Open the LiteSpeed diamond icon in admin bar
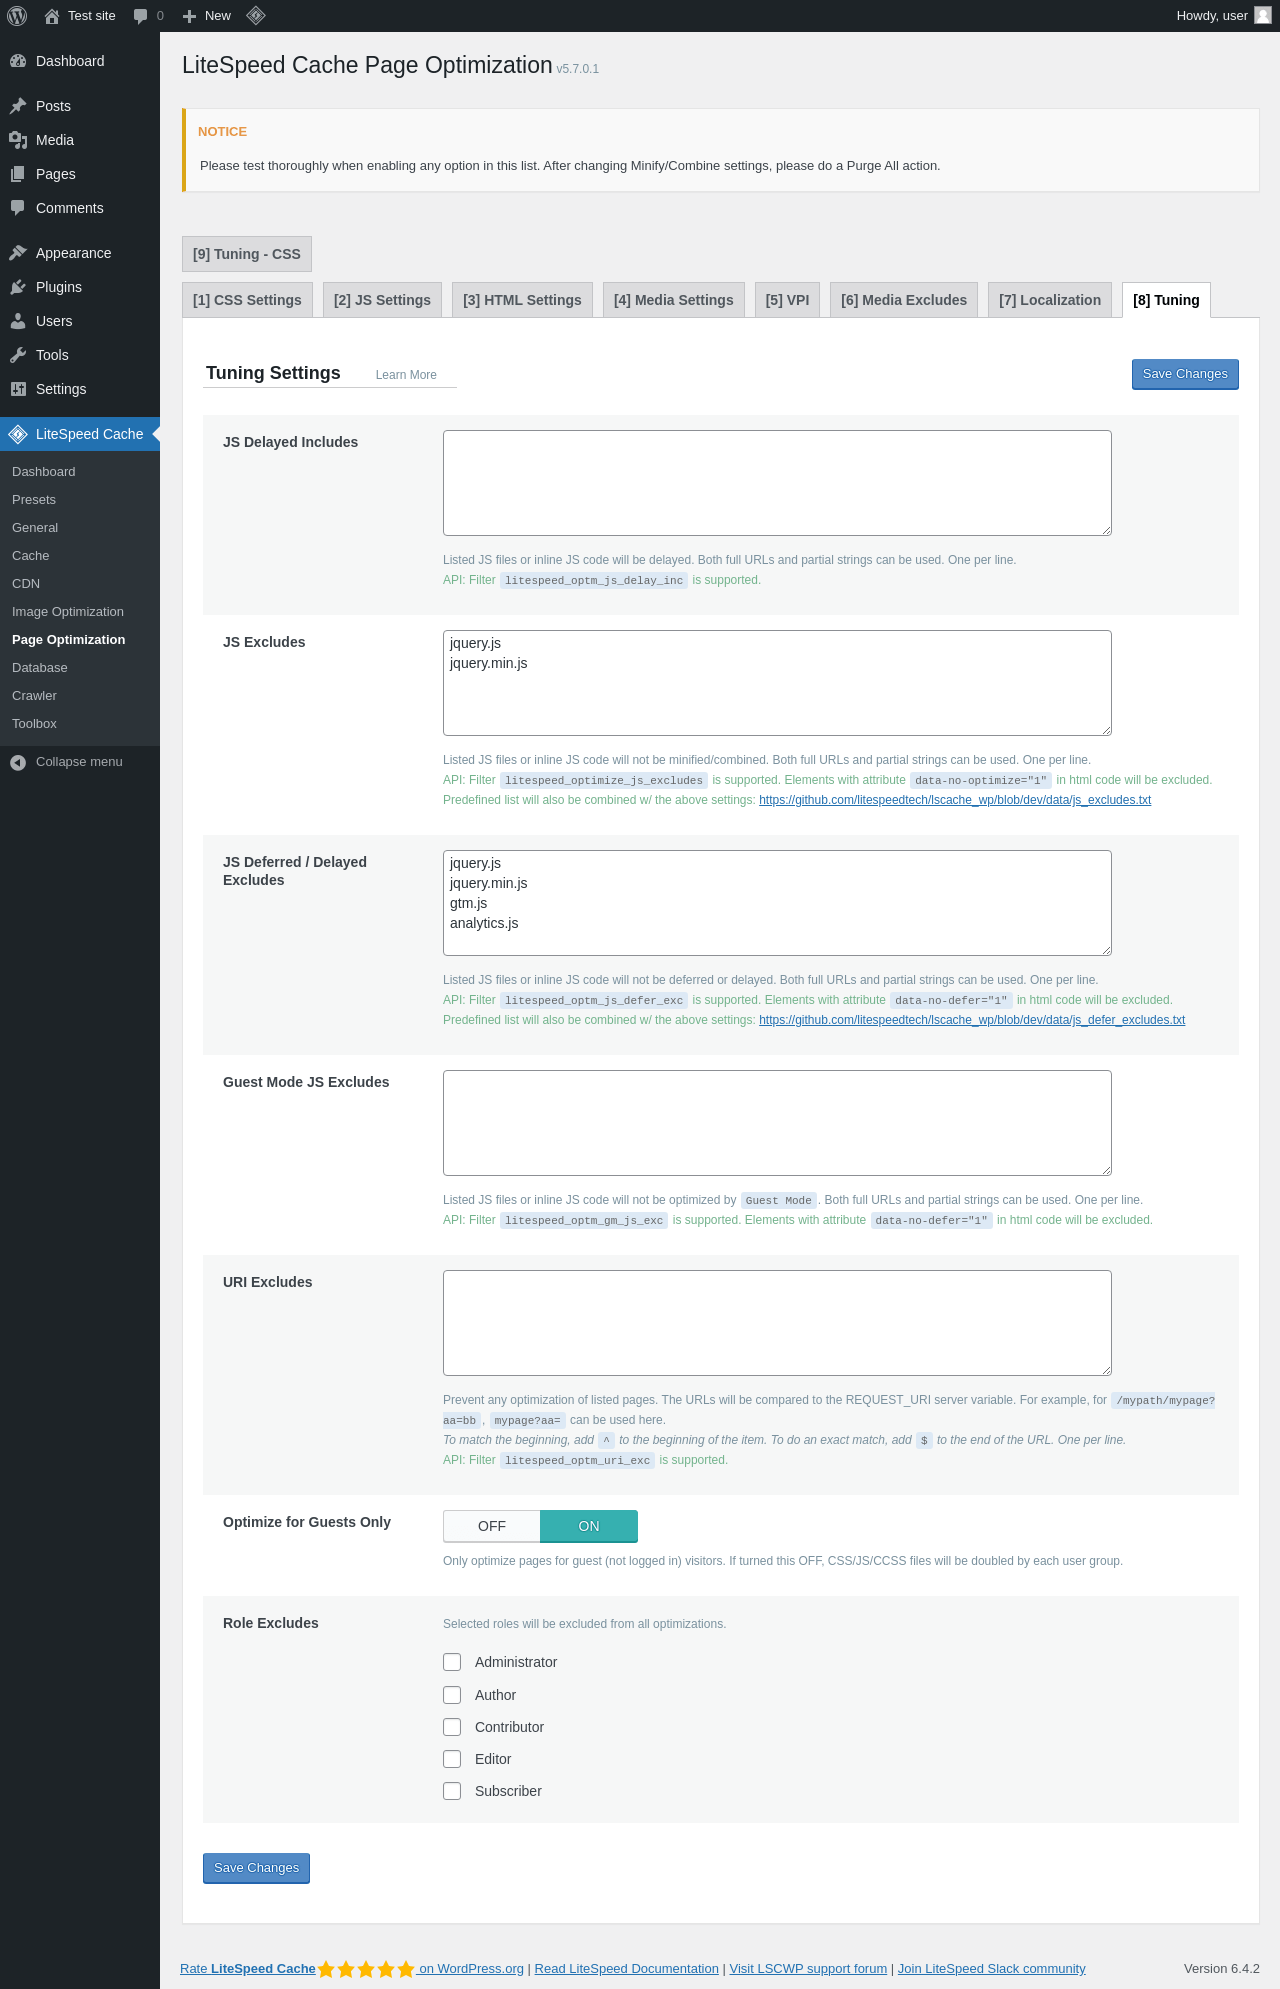 click(x=256, y=16)
